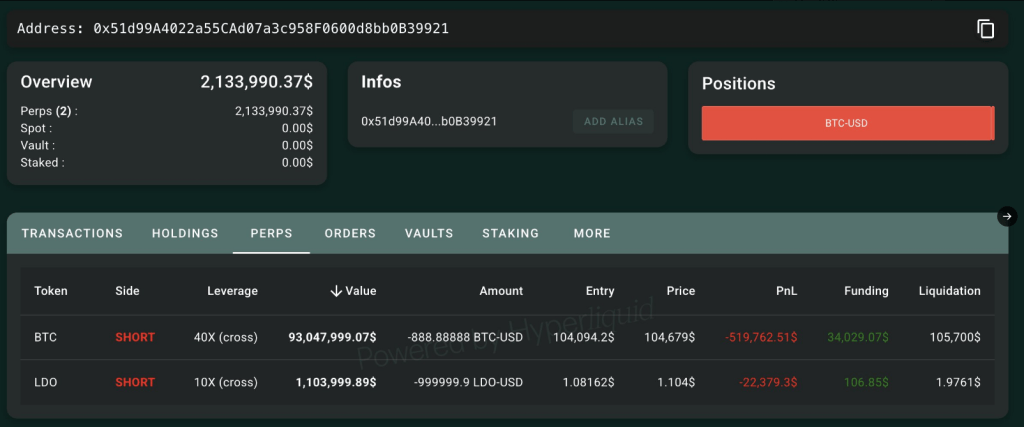Copy the wallet address using copy icon
Screen dimensions: 1024x427
click(x=986, y=29)
